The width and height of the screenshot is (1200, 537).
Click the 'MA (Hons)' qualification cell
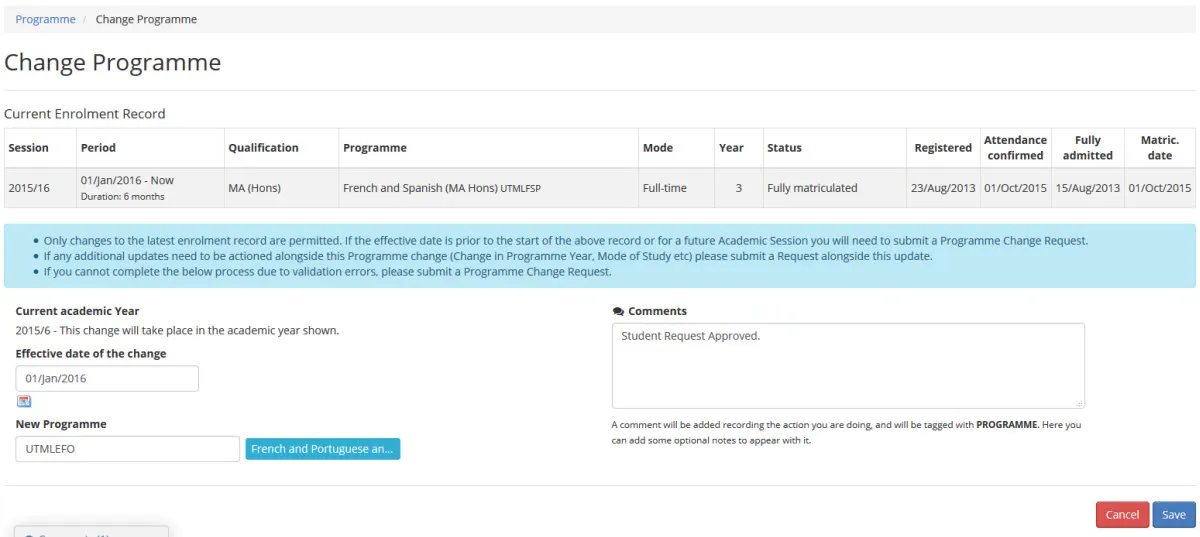pos(281,188)
